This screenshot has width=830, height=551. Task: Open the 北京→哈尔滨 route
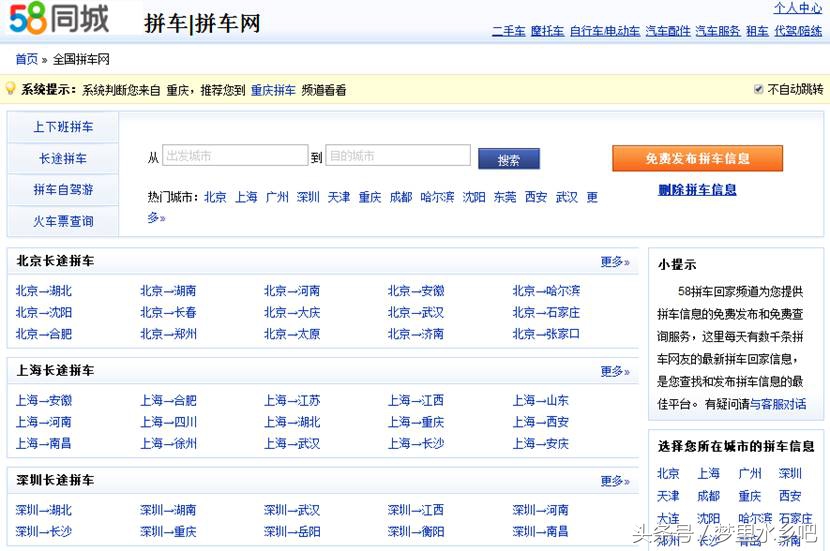[x=546, y=291]
